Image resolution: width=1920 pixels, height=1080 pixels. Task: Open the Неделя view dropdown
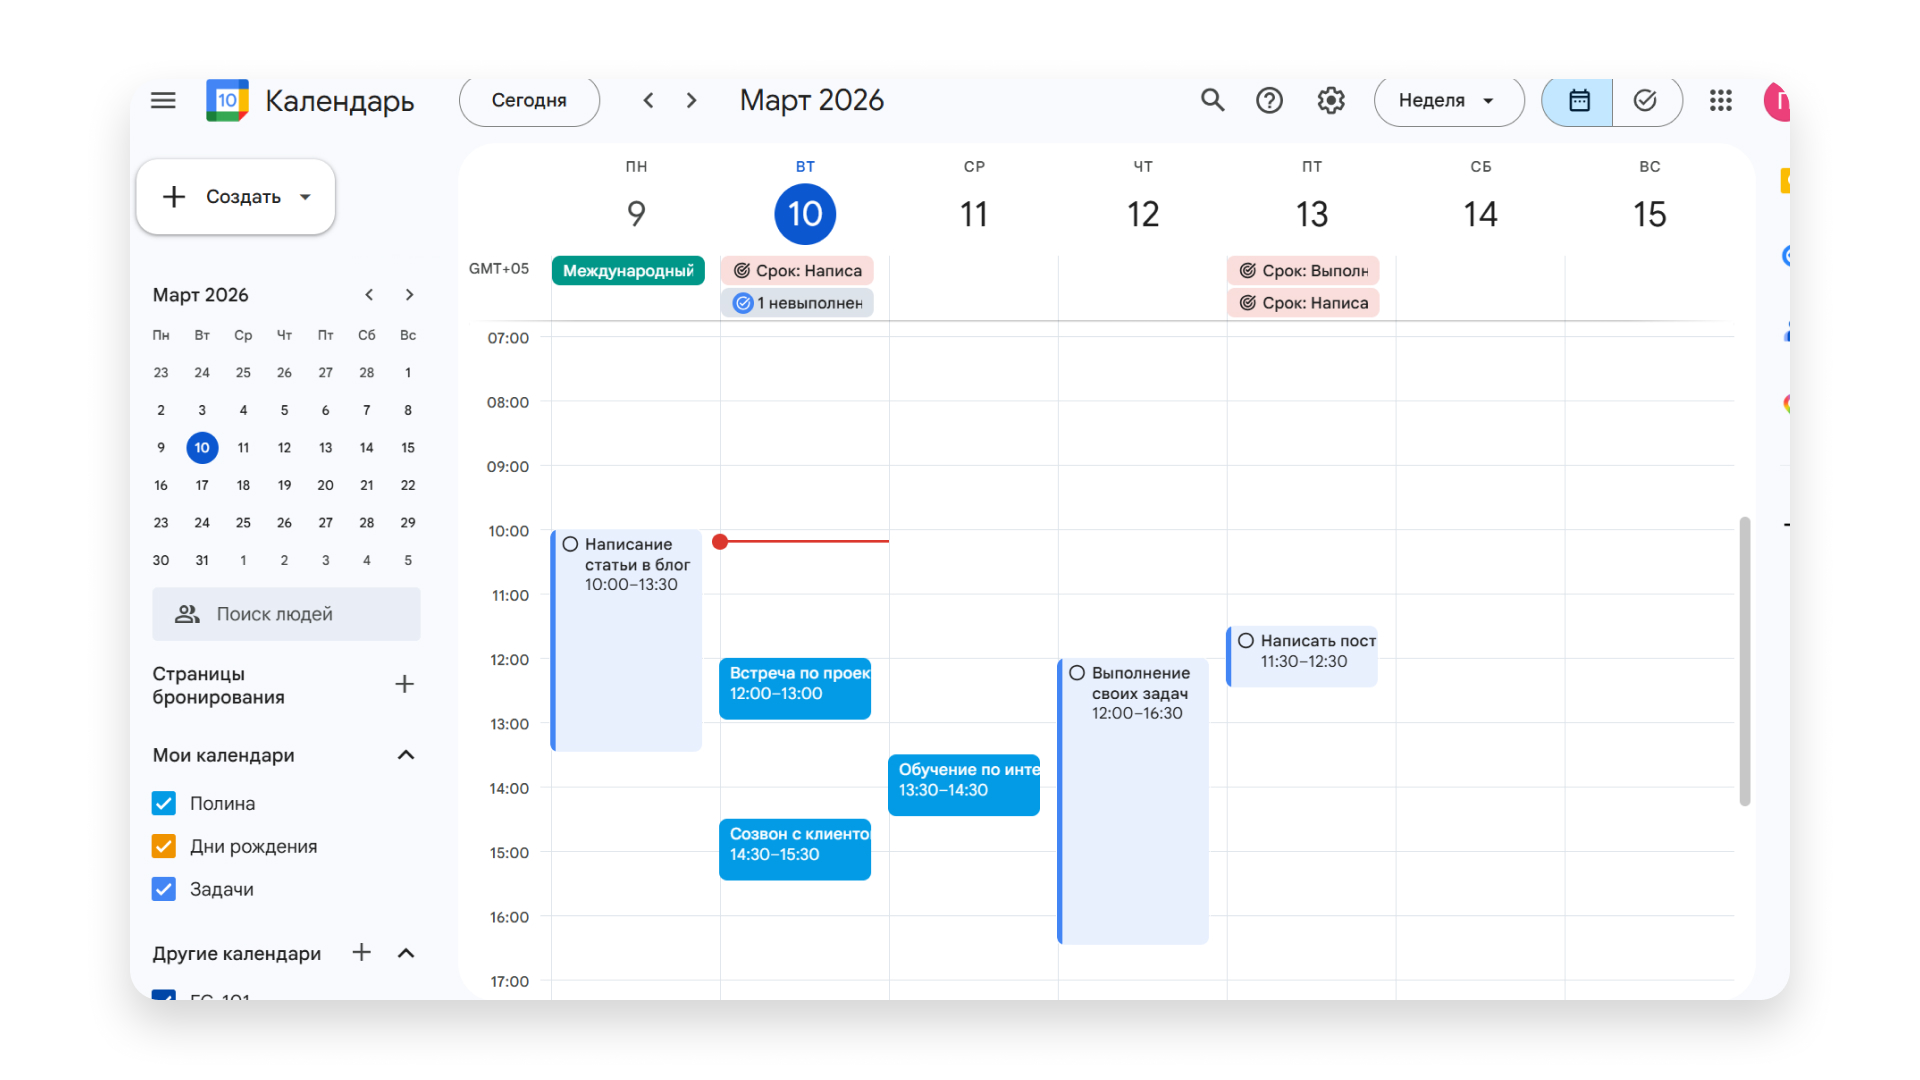[x=1447, y=100]
